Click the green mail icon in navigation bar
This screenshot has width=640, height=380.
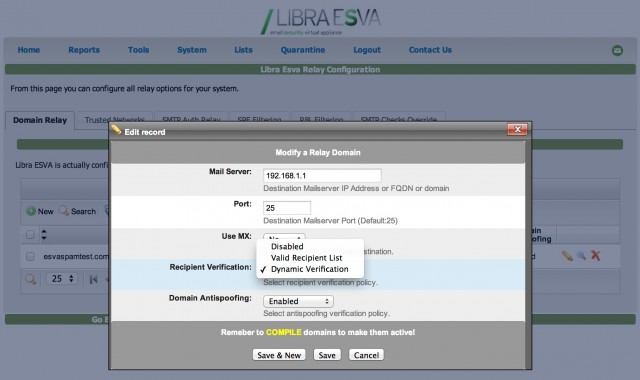[617, 50]
